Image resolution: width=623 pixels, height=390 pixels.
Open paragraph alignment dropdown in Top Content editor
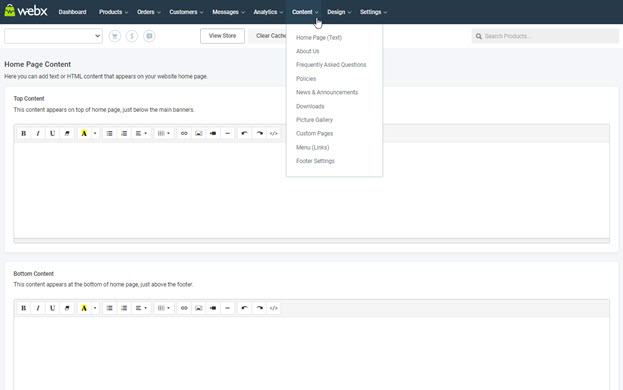click(x=141, y=133)
